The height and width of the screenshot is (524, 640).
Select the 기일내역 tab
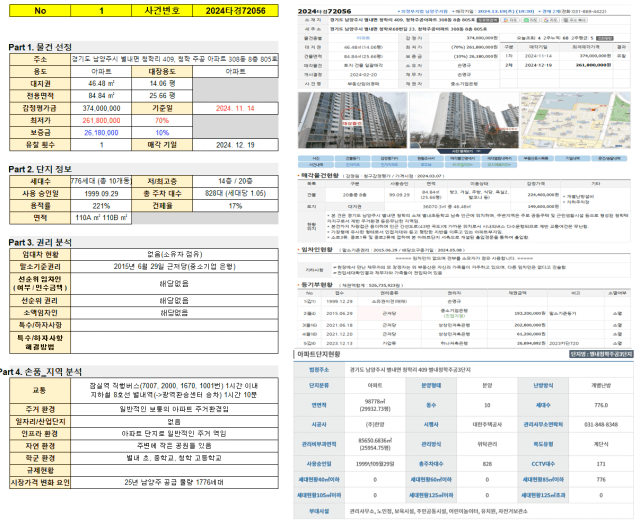point(573,158)
